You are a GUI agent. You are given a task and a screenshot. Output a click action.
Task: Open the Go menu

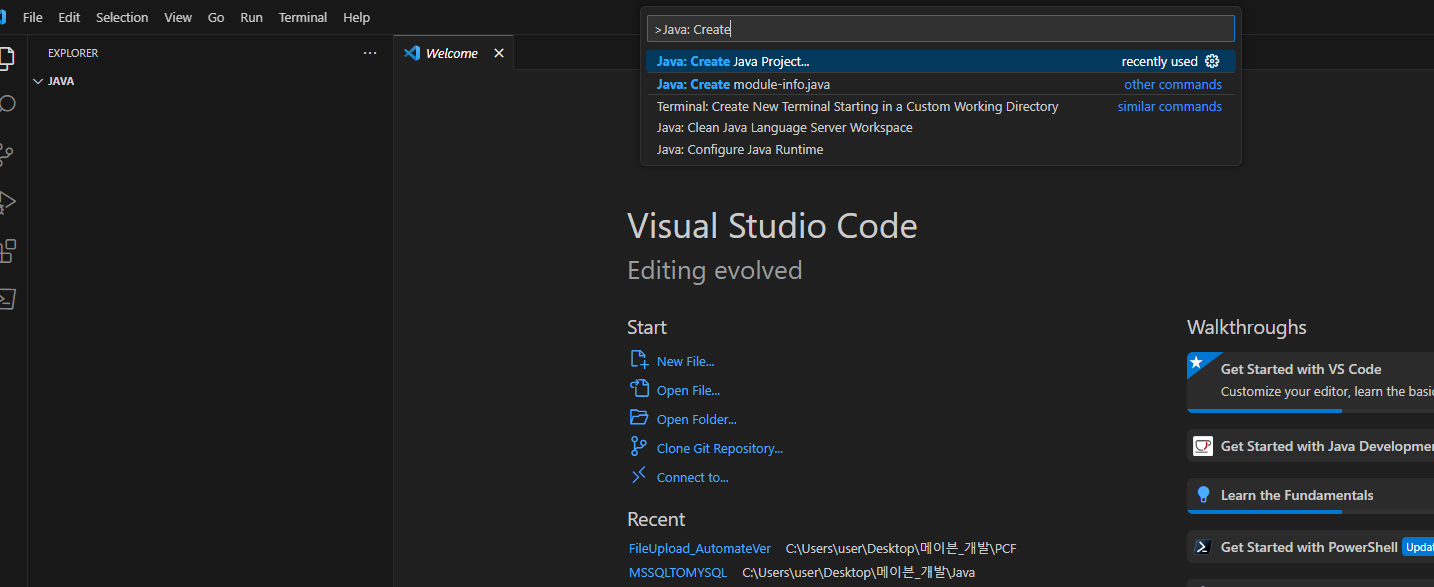point(216,17)
